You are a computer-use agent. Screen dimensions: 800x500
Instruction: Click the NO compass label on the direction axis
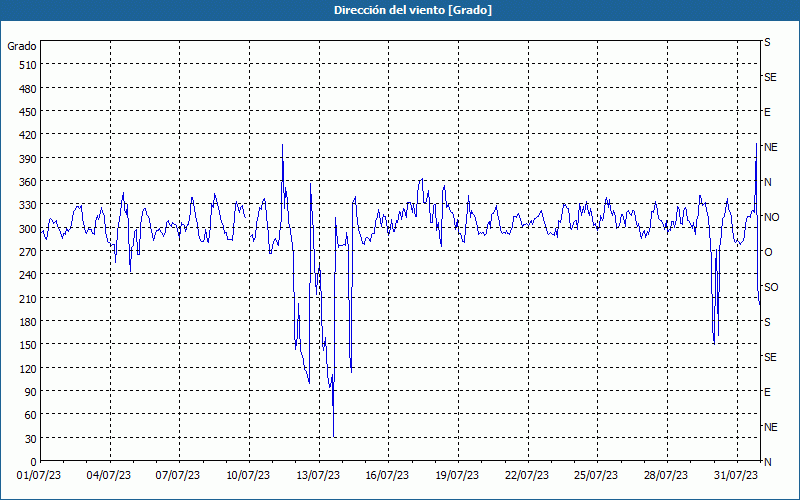[771, 217]
